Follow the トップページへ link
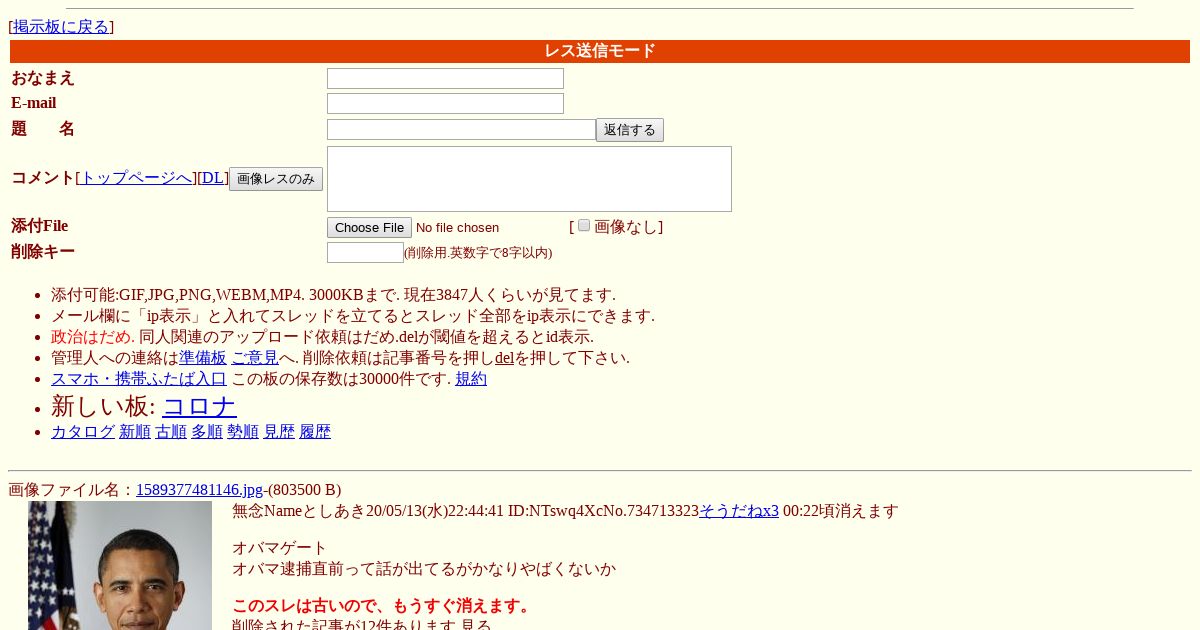Image resolution: width=1200 pixels, height=630 pixels. [136, 178]
